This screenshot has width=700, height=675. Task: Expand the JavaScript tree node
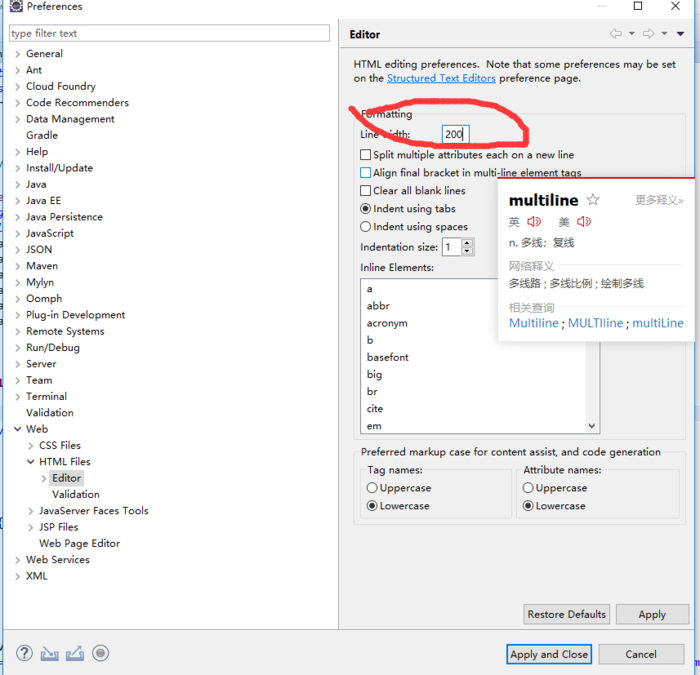pyautogui.click(x=17, y=233)
